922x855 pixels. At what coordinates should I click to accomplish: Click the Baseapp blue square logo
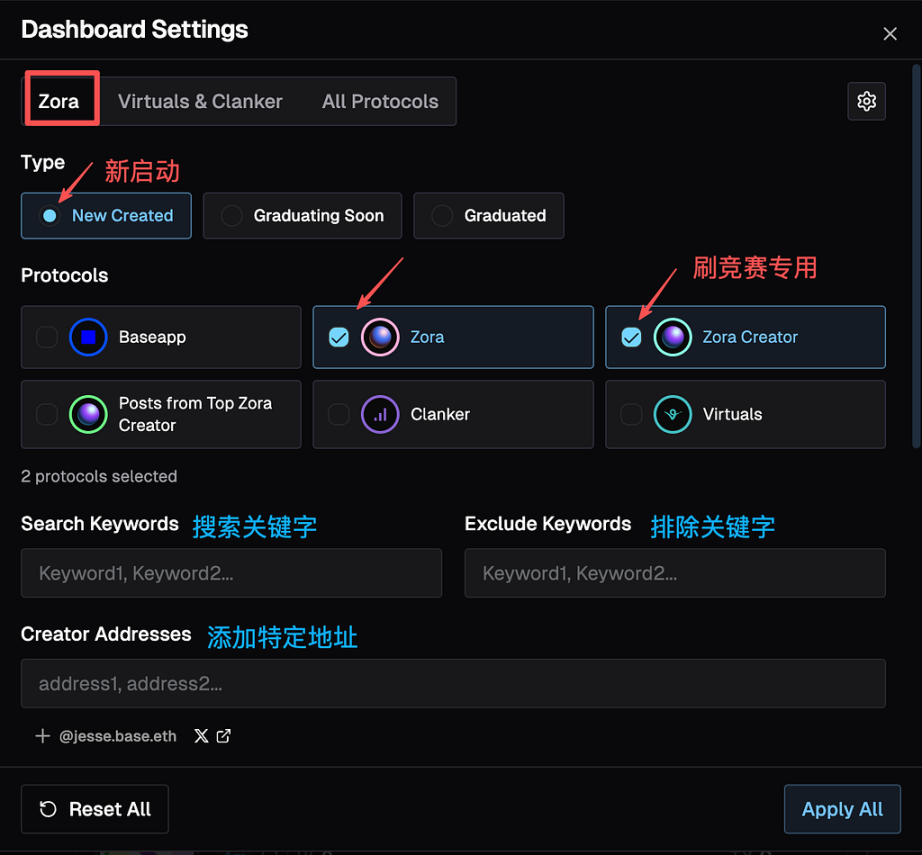tap(88, 338)
